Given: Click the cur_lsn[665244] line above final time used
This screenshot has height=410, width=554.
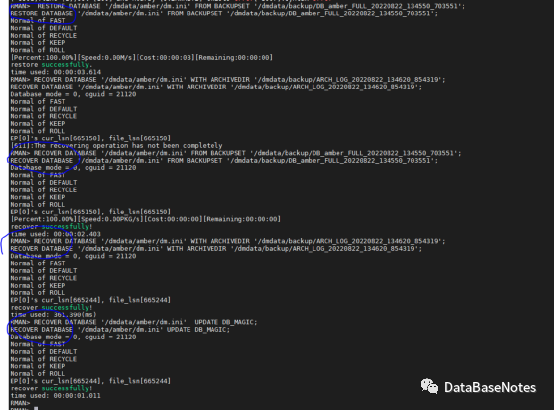Looking at the screenshot, I should point(91,381).
